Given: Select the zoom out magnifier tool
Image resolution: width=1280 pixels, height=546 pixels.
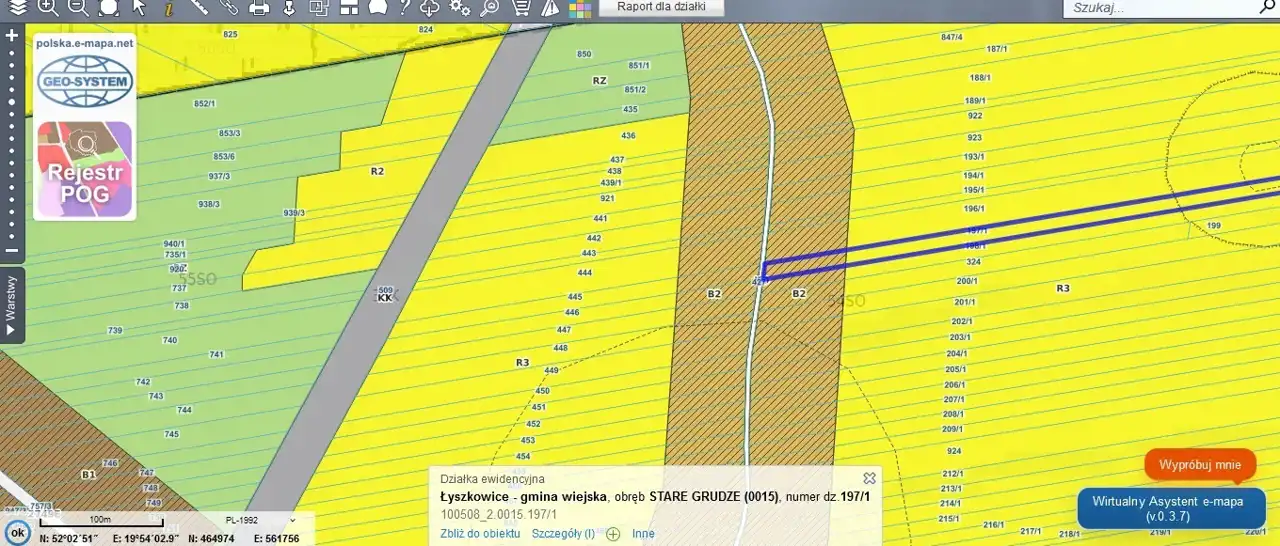Looking at the screenshot, I should [x=78, y=8].
